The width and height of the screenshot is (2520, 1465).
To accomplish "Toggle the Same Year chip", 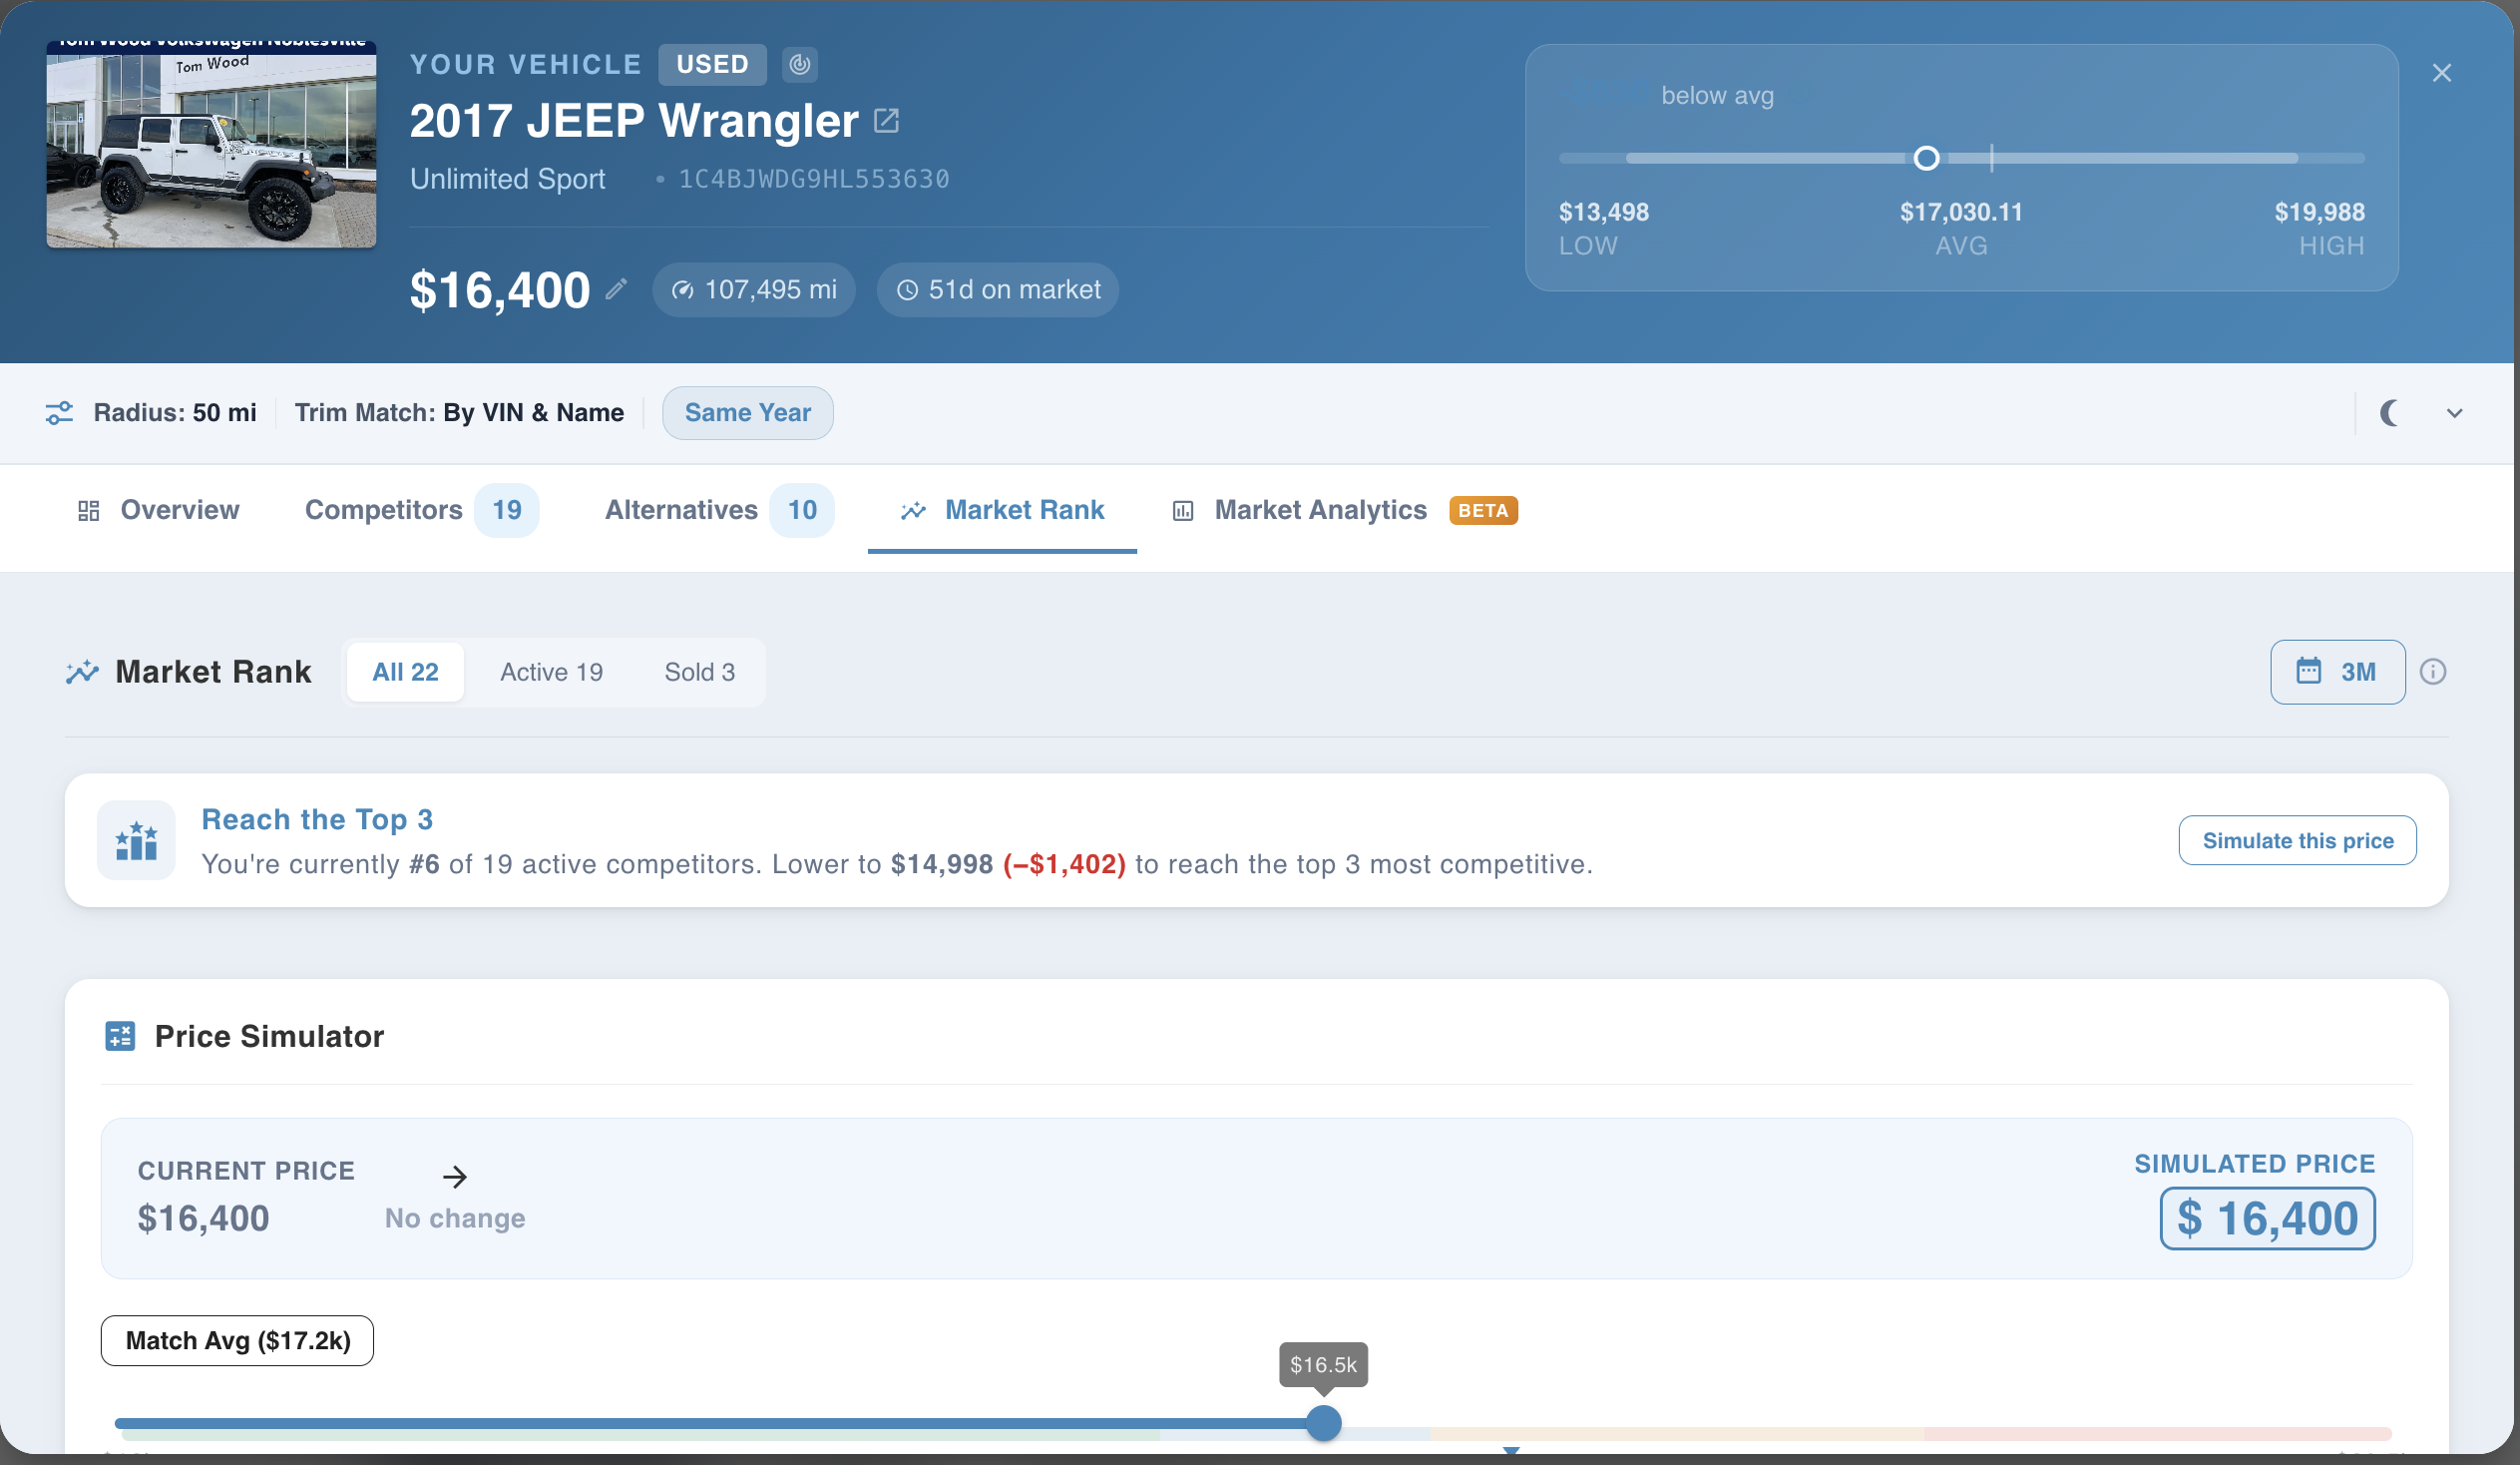I will tap(747, 413).
